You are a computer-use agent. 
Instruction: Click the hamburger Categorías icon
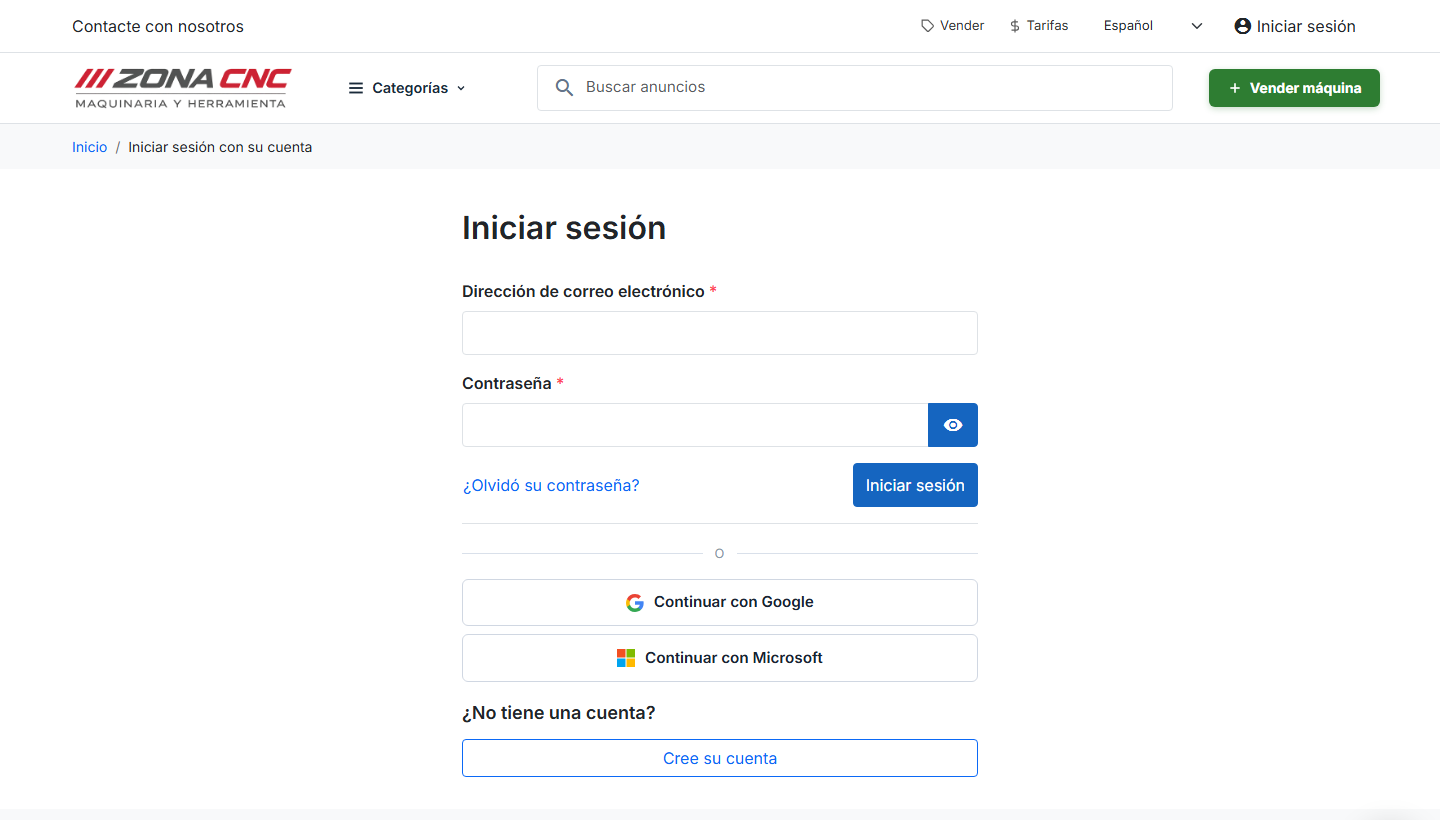356,88
